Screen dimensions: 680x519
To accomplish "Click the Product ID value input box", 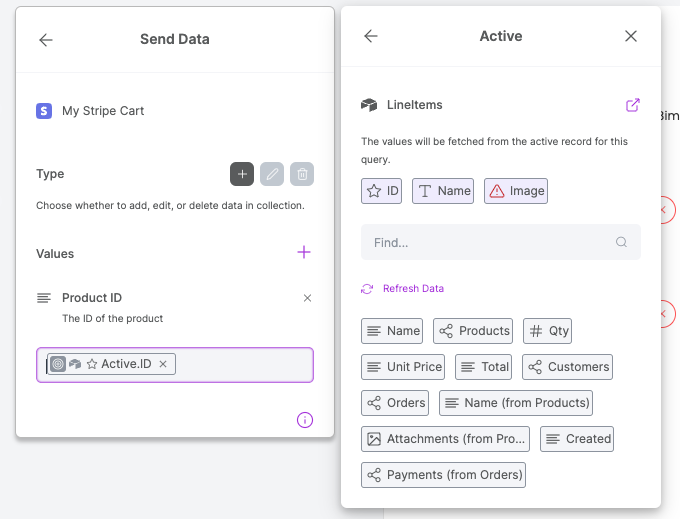I will point(240,364).
